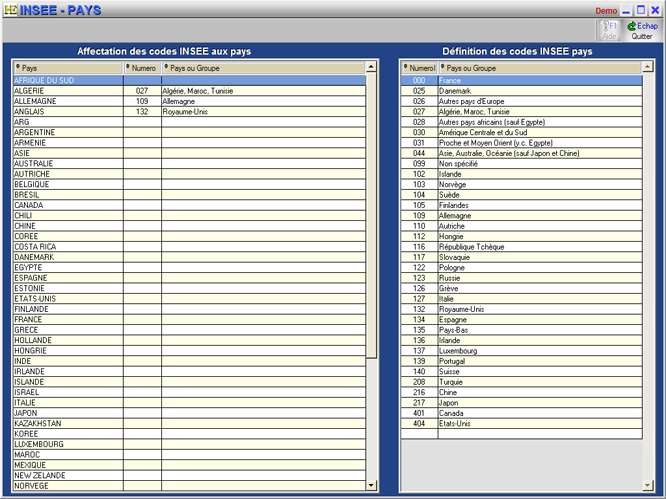The image size is (666, 499).
Task: Maximize the INSEE - PAYS window
Action: tap(641, 10)
